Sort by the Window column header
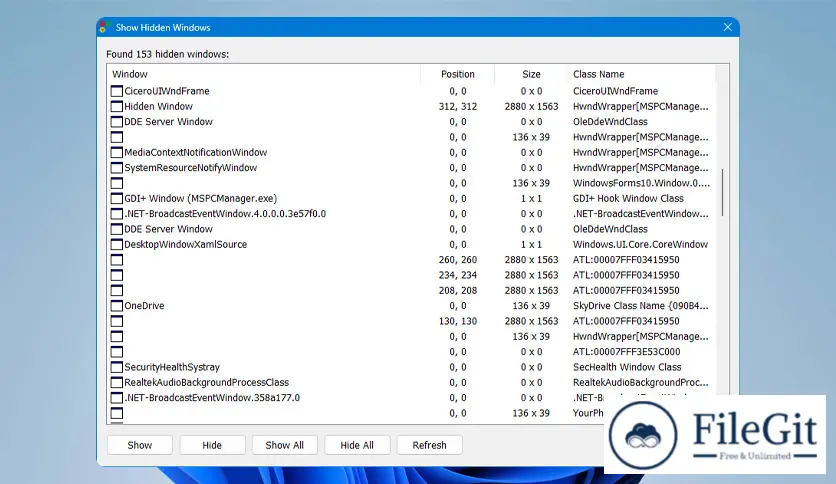This screenshot has width=836, height=484. coord(264,74)
